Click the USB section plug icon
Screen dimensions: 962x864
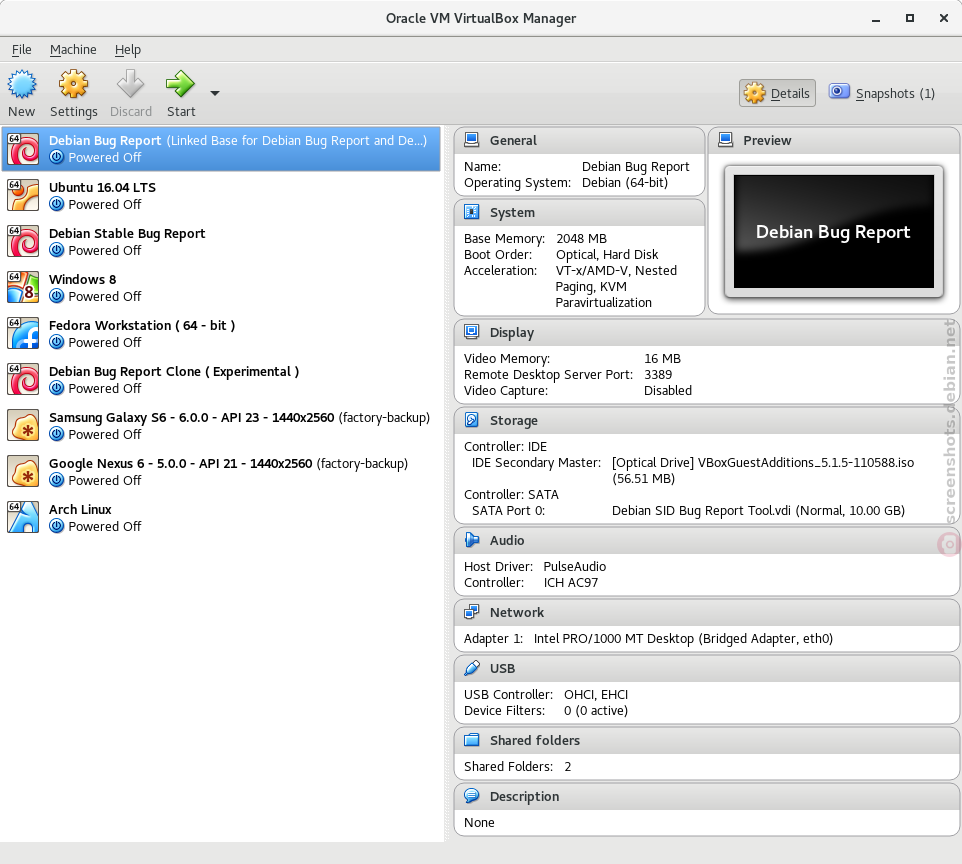472,668
